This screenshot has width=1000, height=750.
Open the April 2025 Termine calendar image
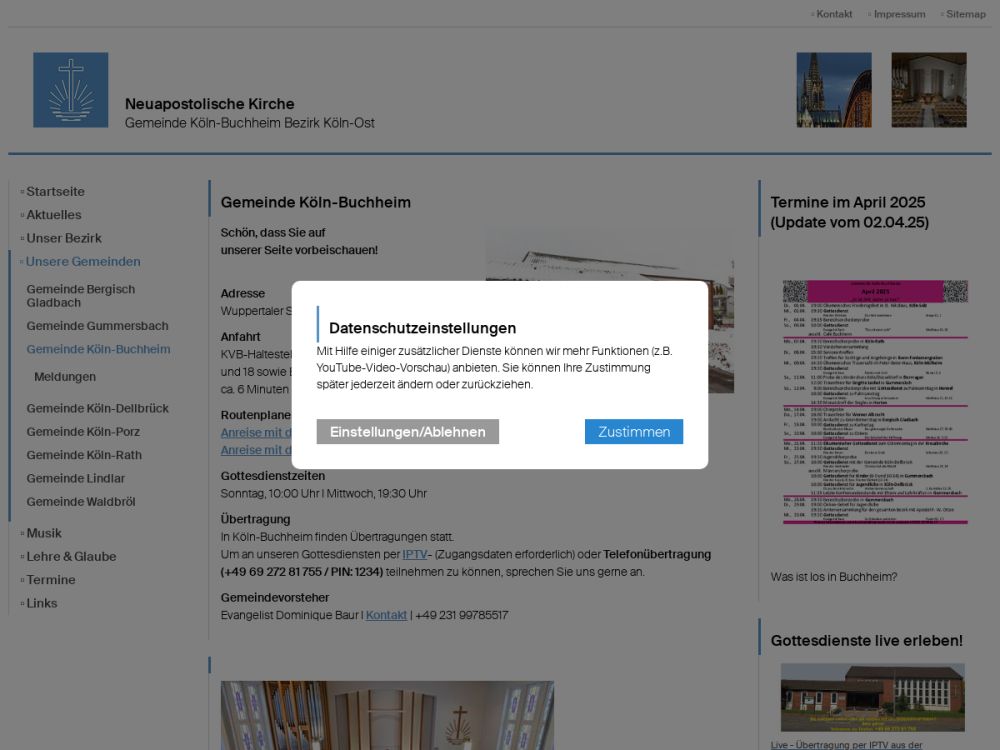pyautogui.click(x=875, y=401)
